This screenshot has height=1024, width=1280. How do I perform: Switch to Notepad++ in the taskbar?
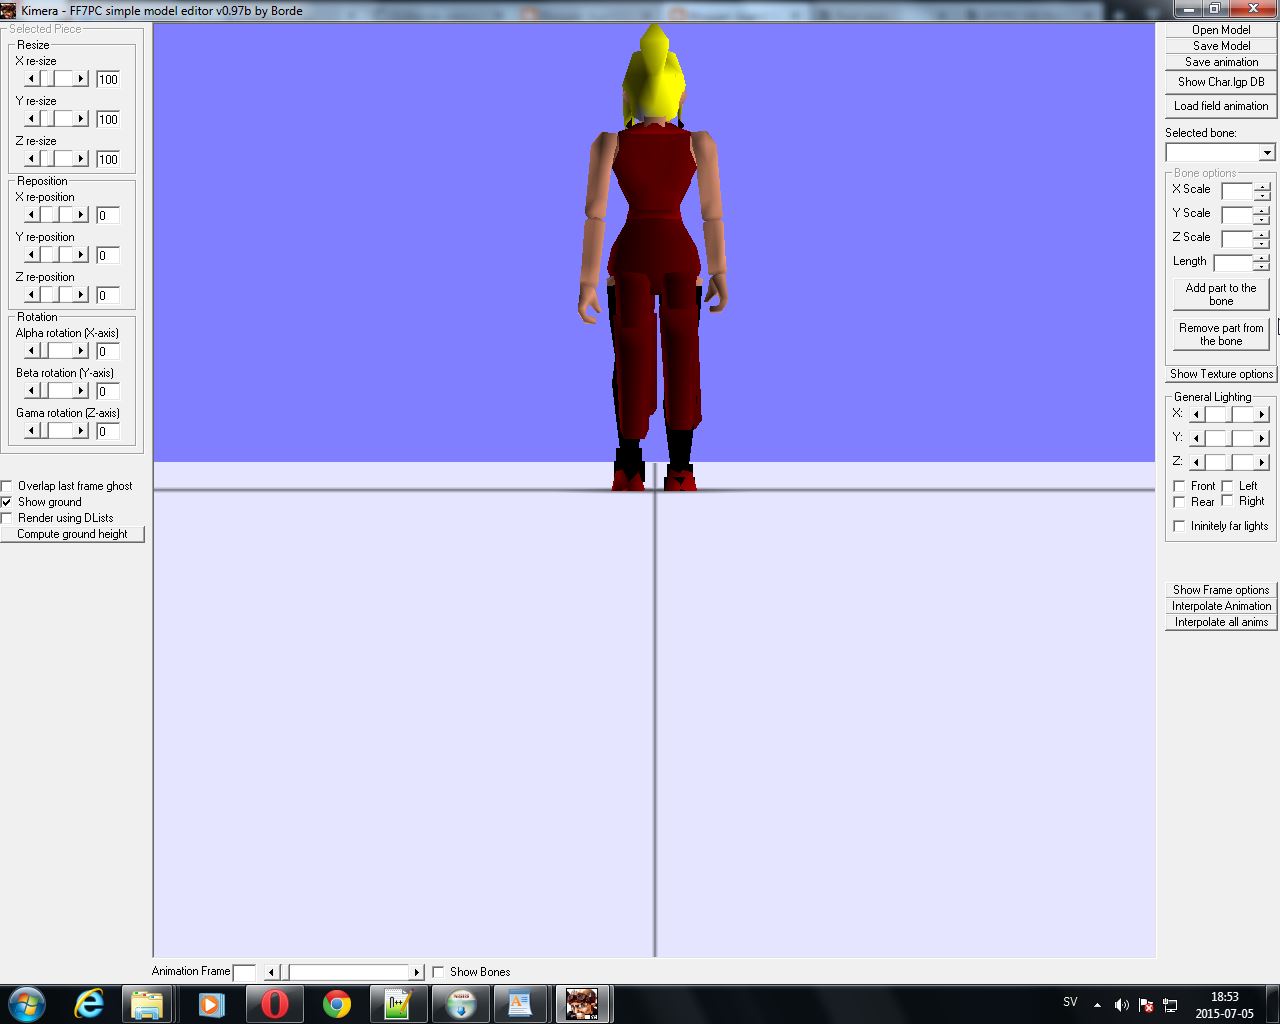(398, 1003)
